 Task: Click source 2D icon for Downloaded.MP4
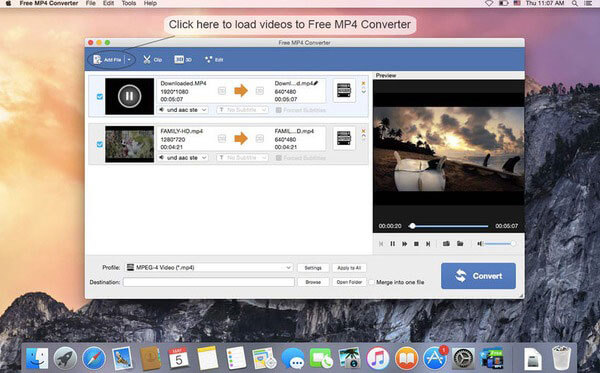tap(222, 91)
